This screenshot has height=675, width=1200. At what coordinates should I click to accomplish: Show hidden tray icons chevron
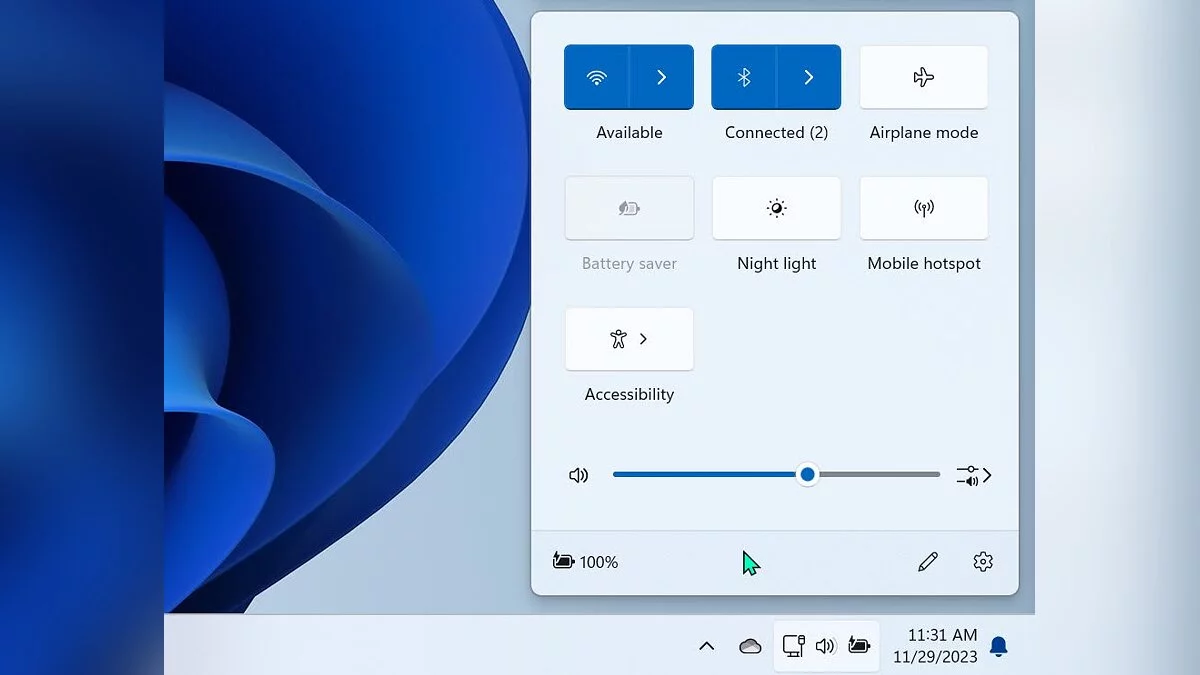[x=706, y=646]
